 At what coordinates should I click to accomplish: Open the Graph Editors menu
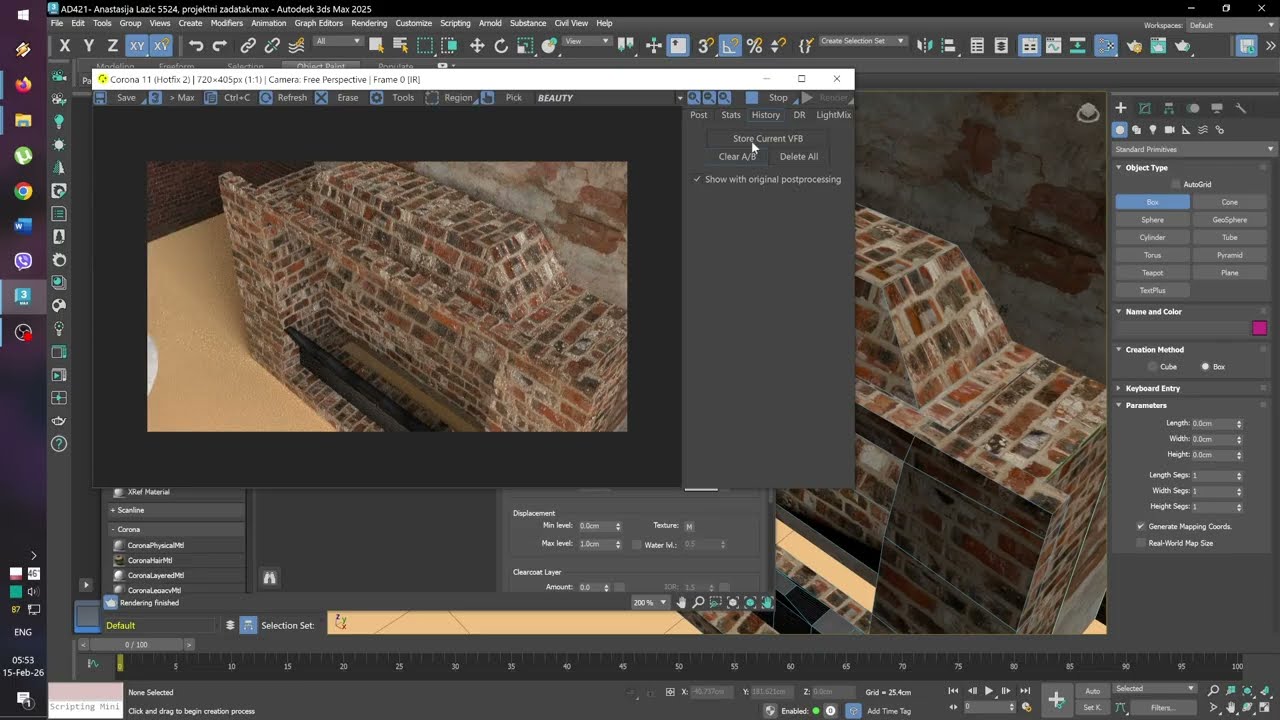(318, 23)
